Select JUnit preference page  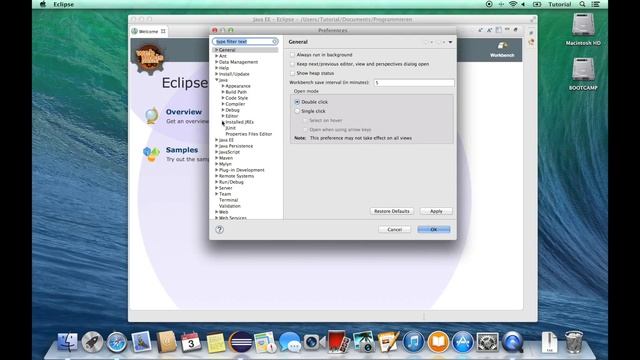coord(231,128)
